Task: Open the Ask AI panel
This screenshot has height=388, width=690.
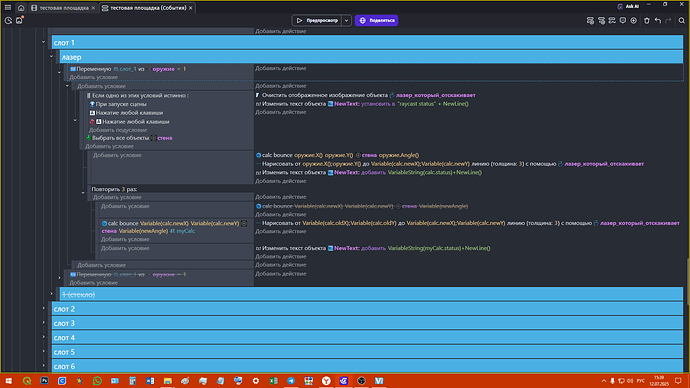Action: click(x=628, y=6)
